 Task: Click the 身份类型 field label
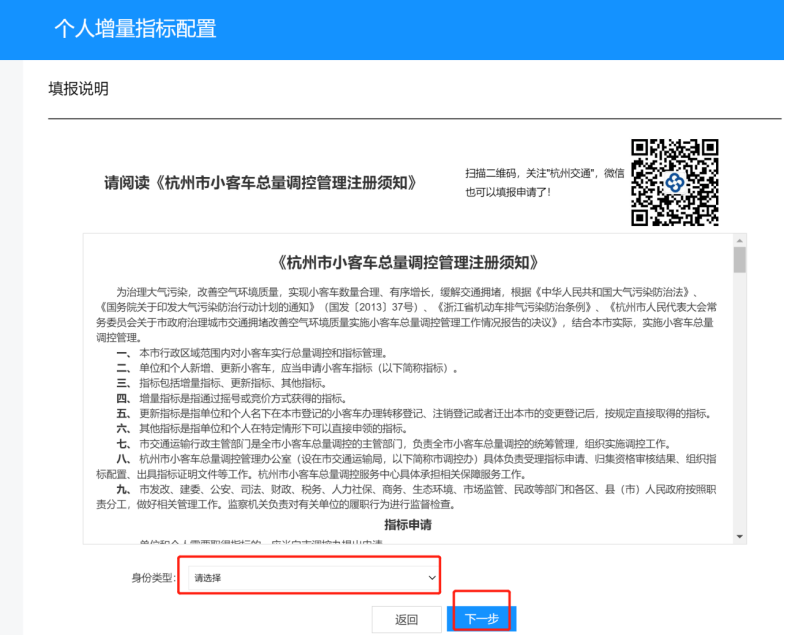tap(155, 578)
